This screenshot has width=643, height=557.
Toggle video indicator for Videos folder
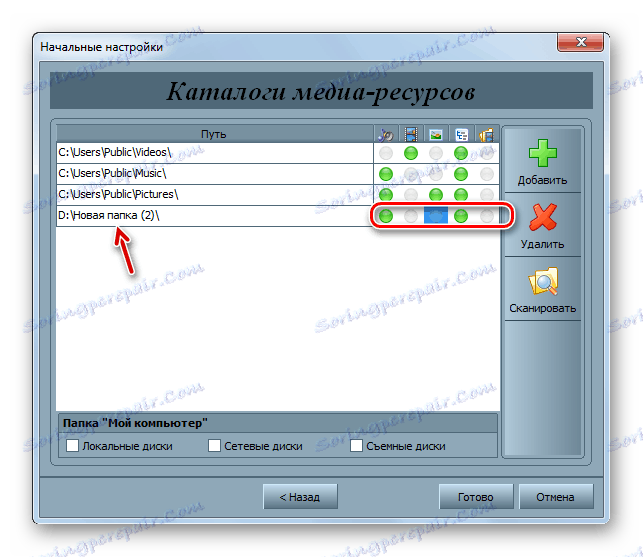tap(410, 153)
